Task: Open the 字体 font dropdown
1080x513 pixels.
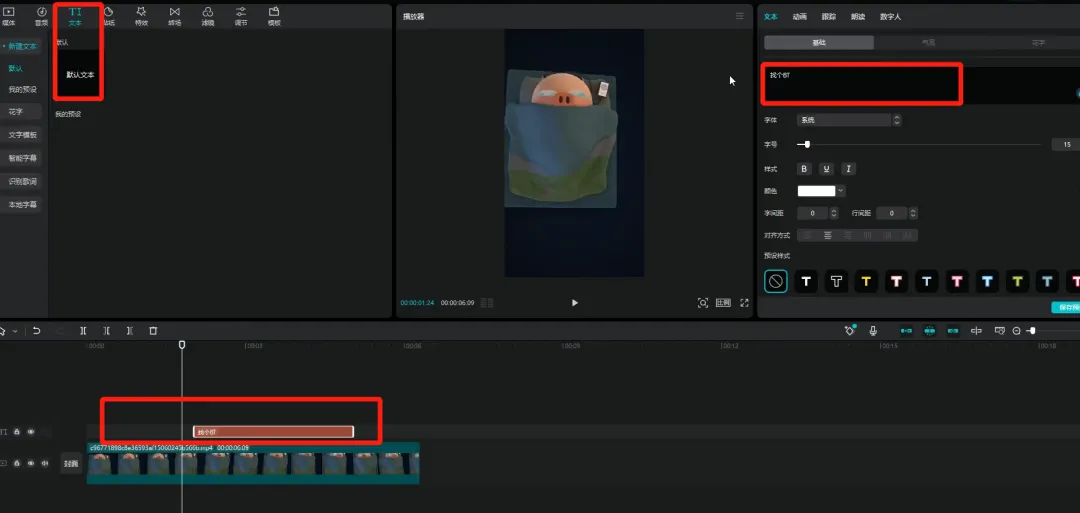Action: click(x=848, y=120)
